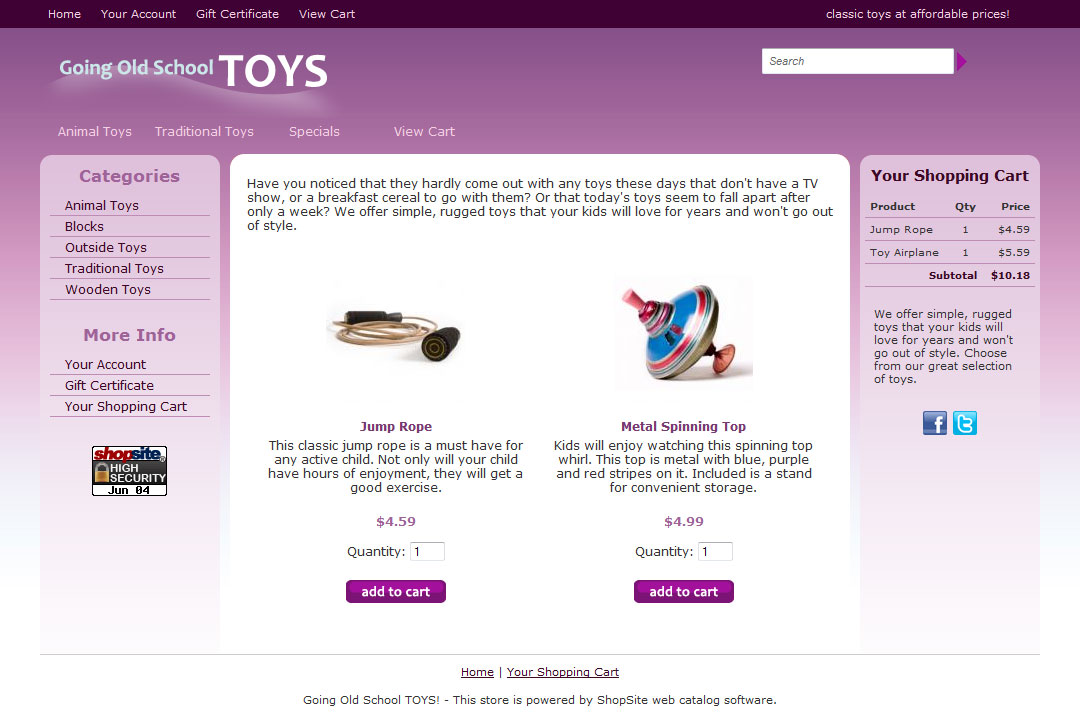Click the Facebook icon
Screen dimensions: 1080x720
click(x=935, y=423)
